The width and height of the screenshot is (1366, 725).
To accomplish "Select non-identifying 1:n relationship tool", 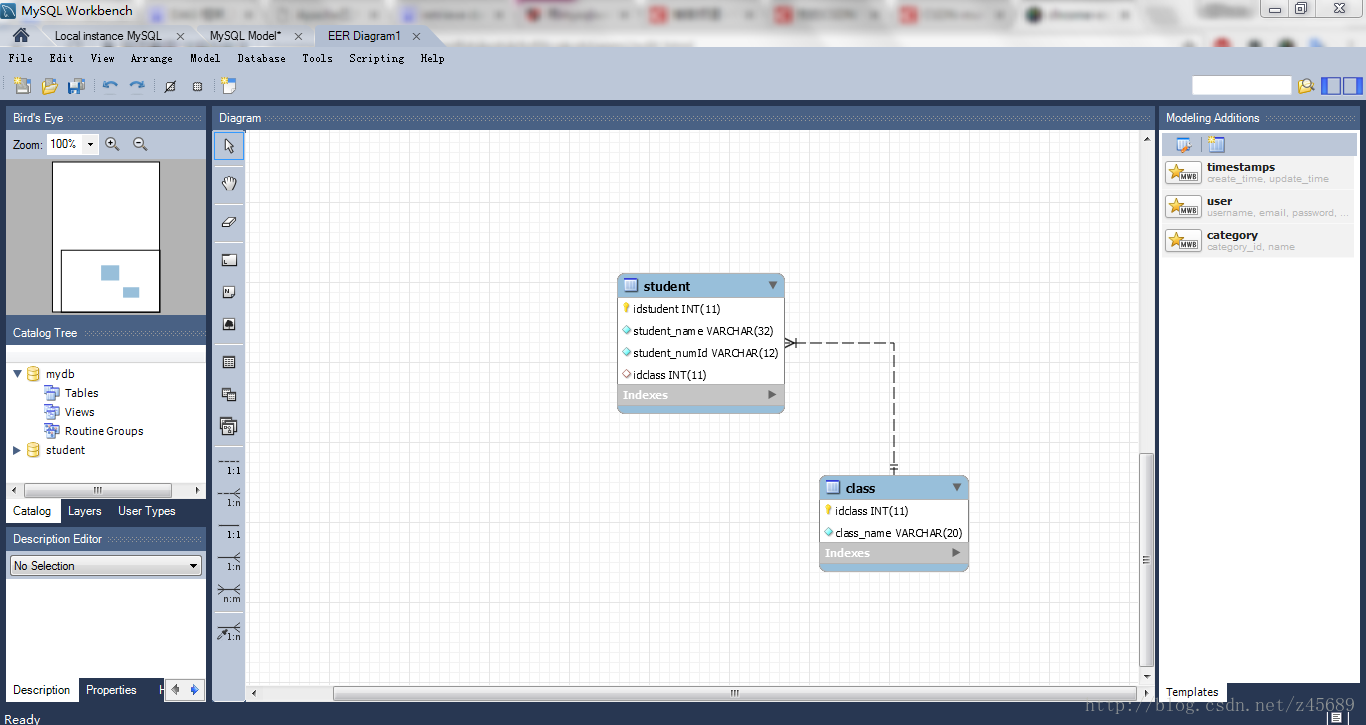I will (230, 497).
